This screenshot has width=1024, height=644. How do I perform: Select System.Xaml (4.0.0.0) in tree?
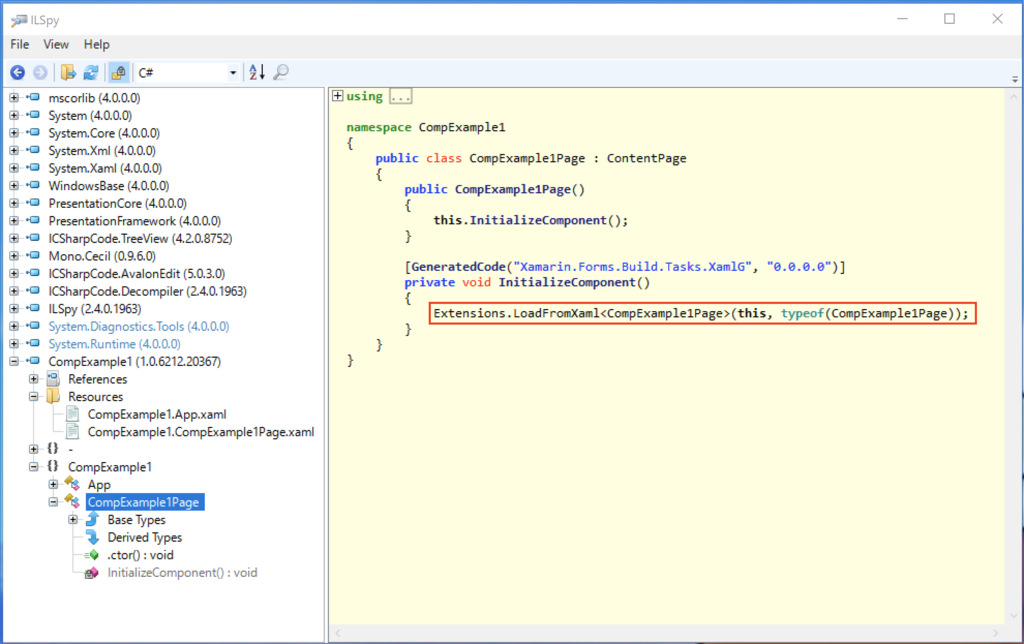click(x=105, y=169)
